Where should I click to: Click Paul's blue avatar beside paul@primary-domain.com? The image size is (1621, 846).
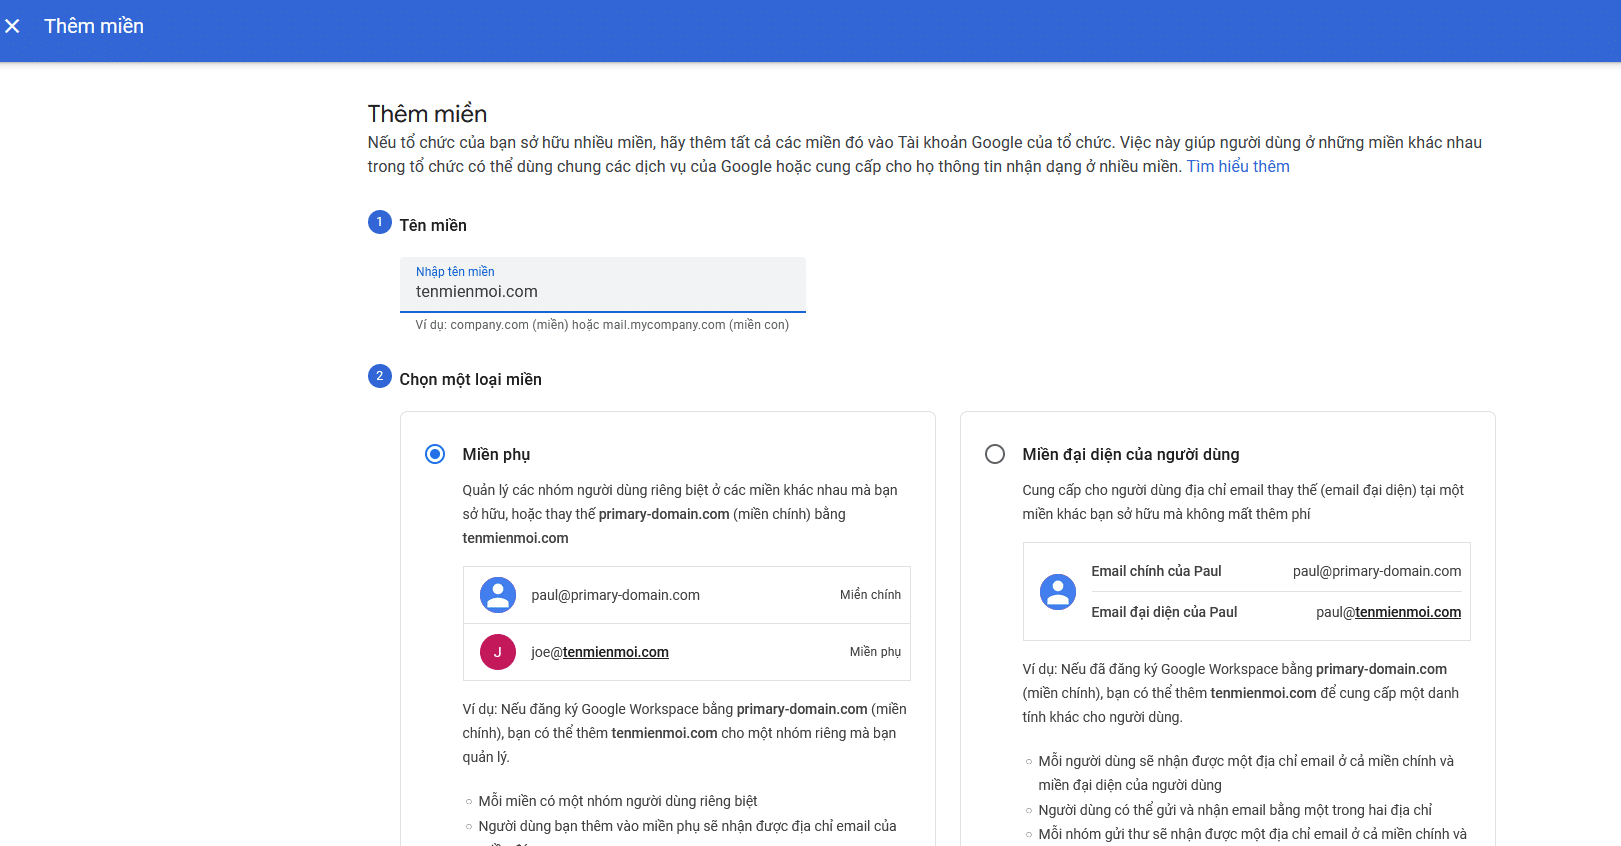coord(497,595)
